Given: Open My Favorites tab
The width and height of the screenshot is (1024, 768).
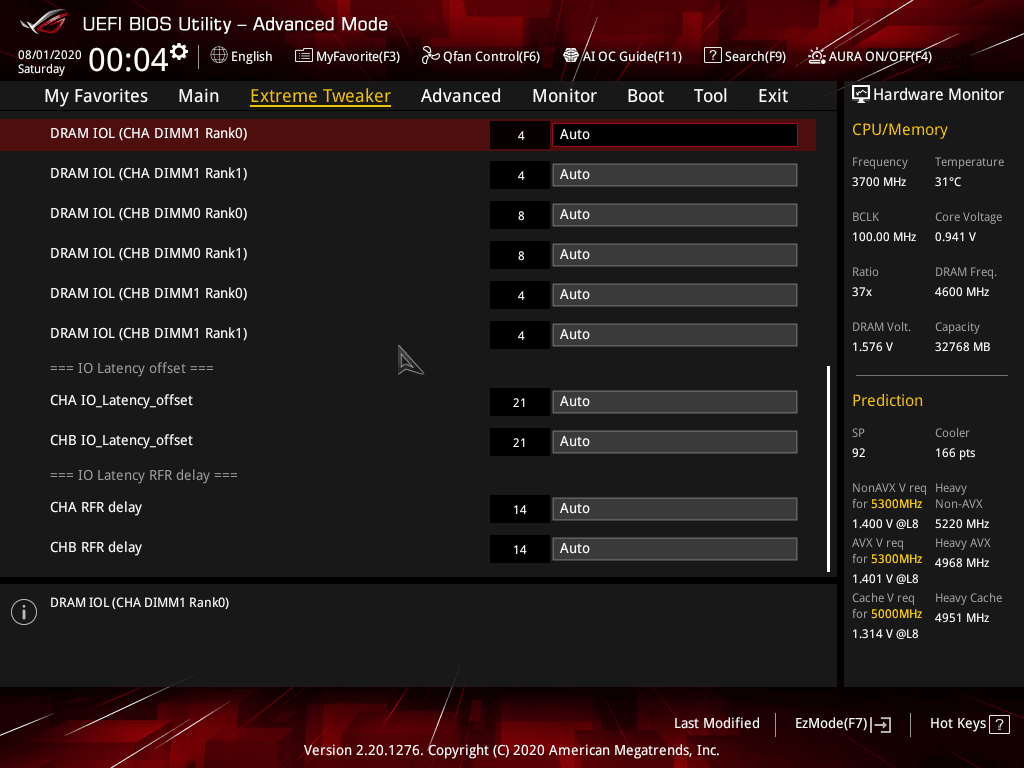Looking at the screenshot, I should point(96,95).
